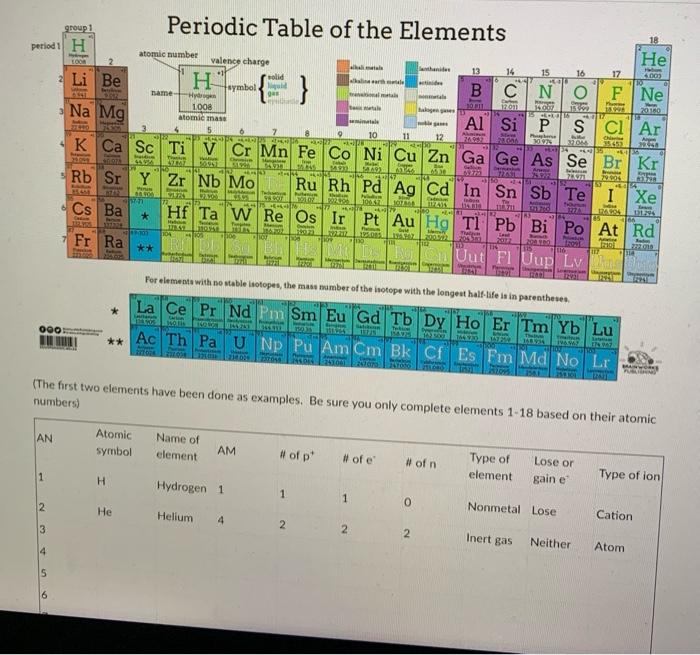Click the 'Nonmetal' table cell
This screenshot has width=700, height=655.
pos(494,508)
